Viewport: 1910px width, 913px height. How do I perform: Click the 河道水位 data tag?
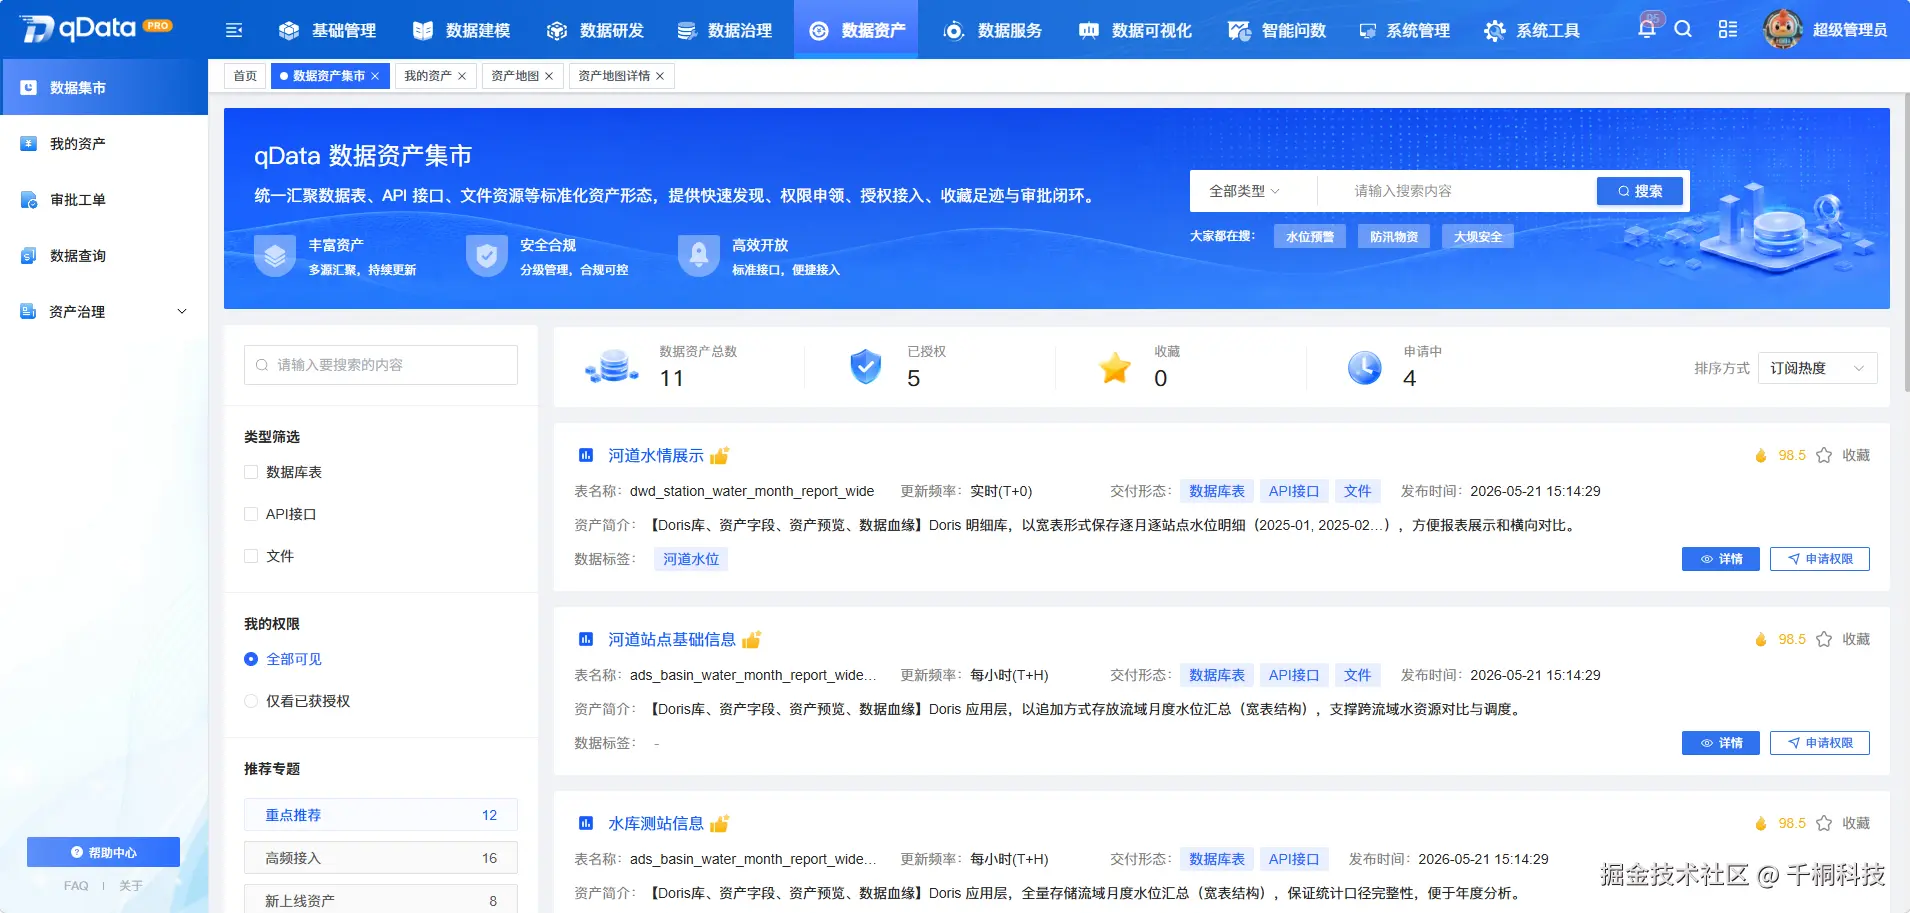(x=691, y=559)
